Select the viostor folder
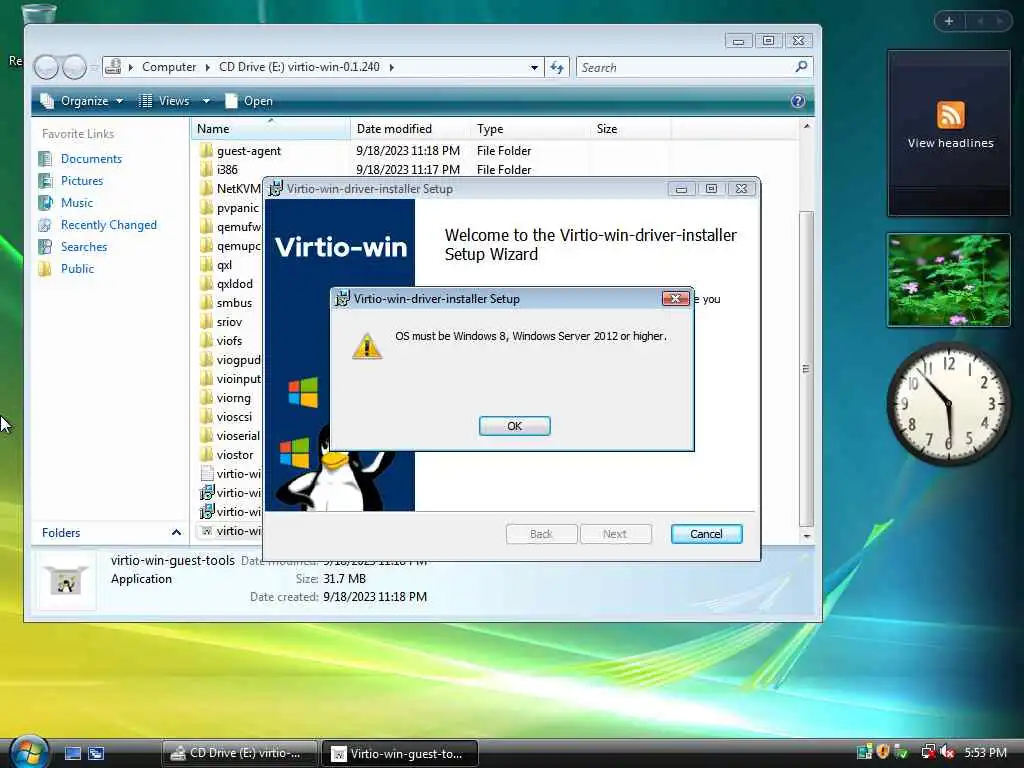The width and height of the screenshot is (1024, 768). pos(234,455)
